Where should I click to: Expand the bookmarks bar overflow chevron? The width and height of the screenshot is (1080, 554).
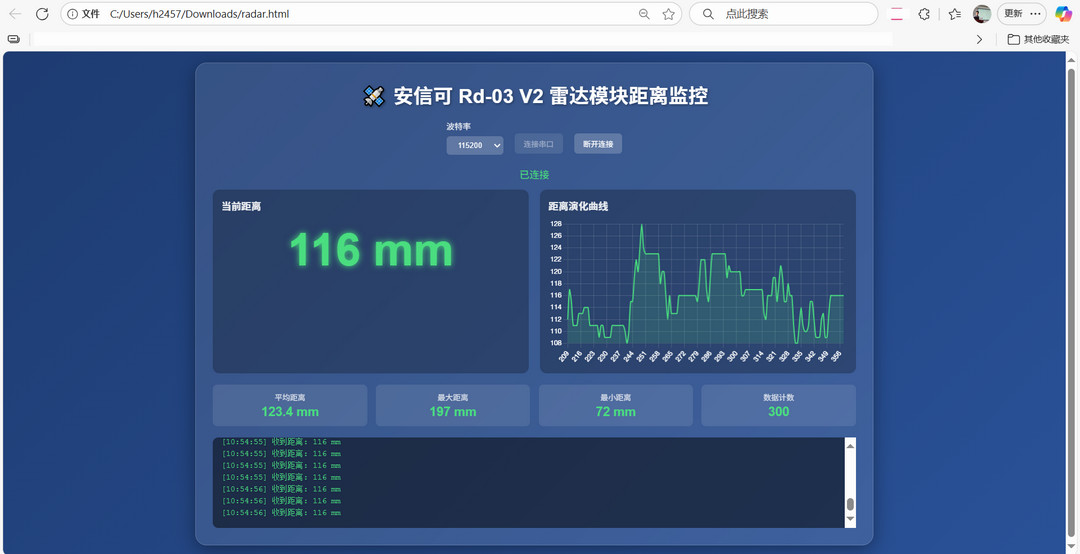[x=979, y=39]
